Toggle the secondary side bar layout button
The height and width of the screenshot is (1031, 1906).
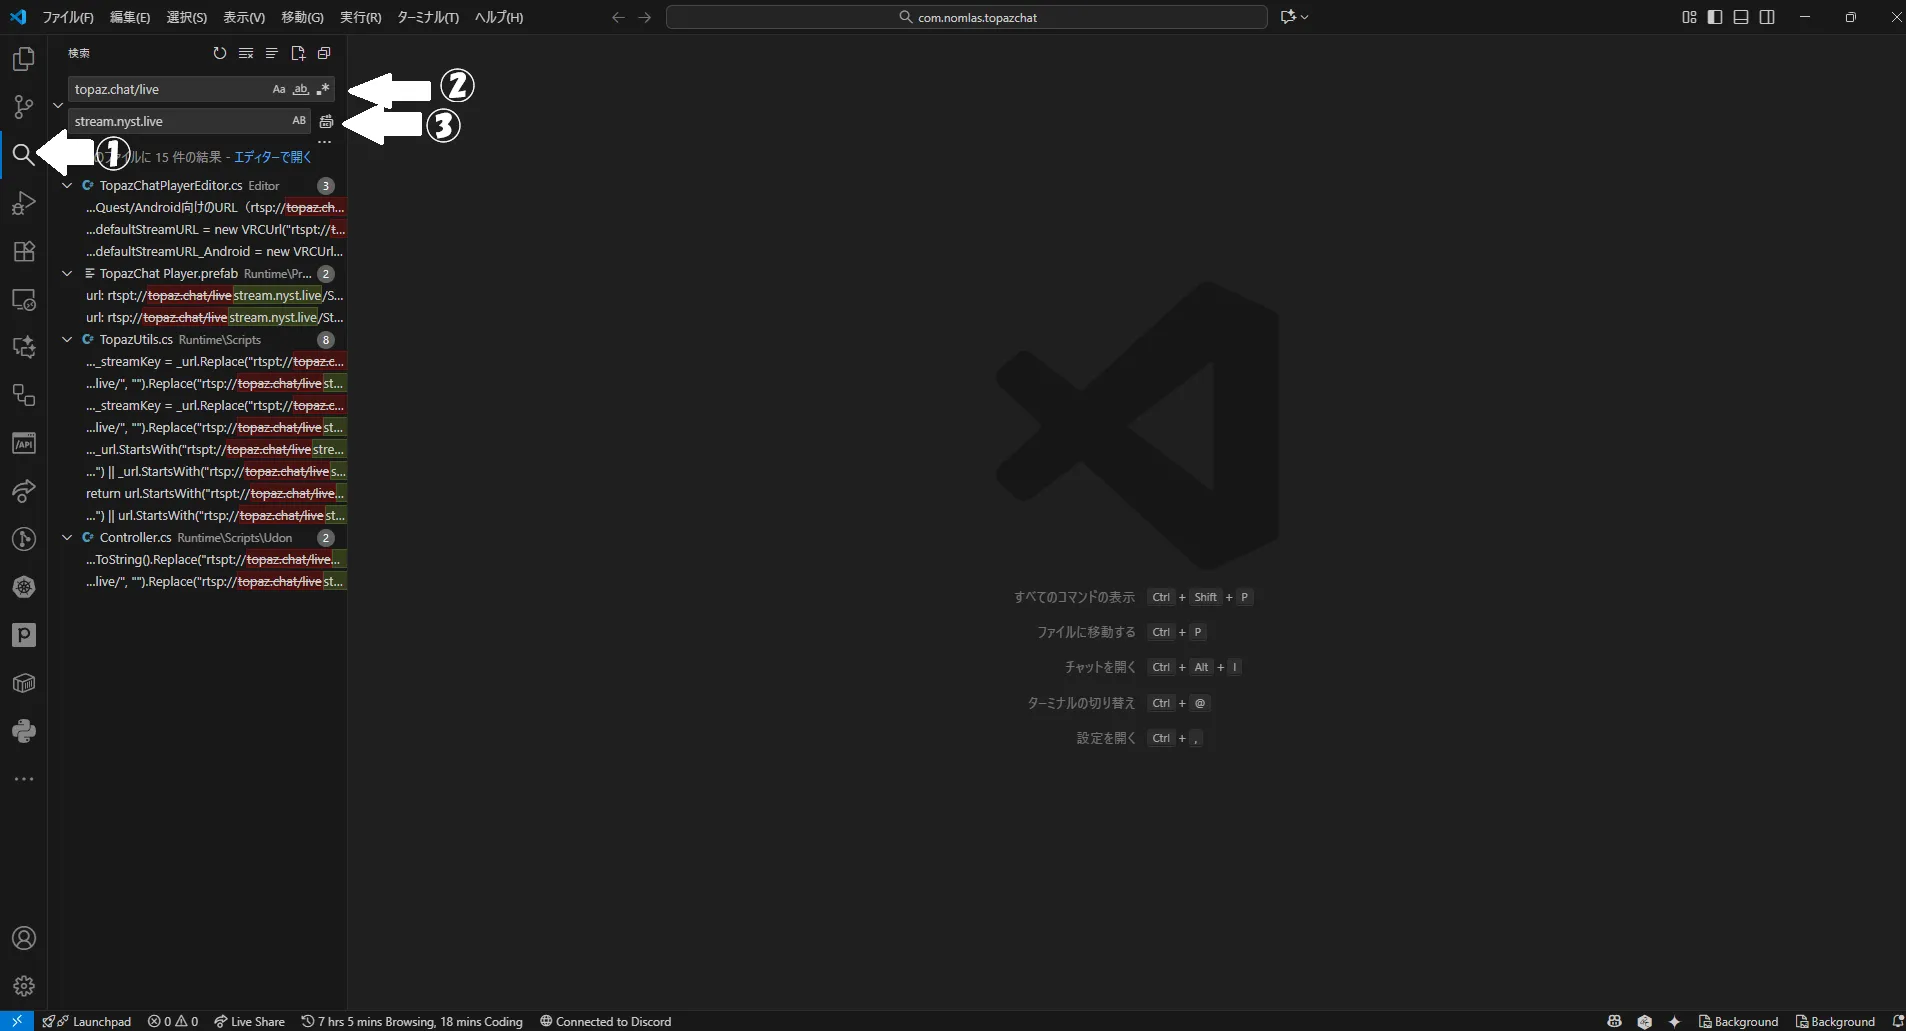coord(1767,17)
